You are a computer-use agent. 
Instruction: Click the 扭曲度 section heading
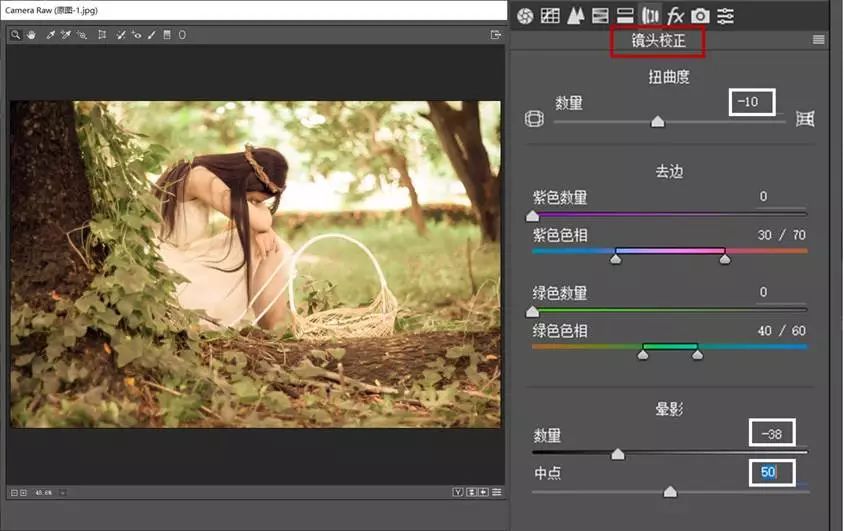point(669,77)
